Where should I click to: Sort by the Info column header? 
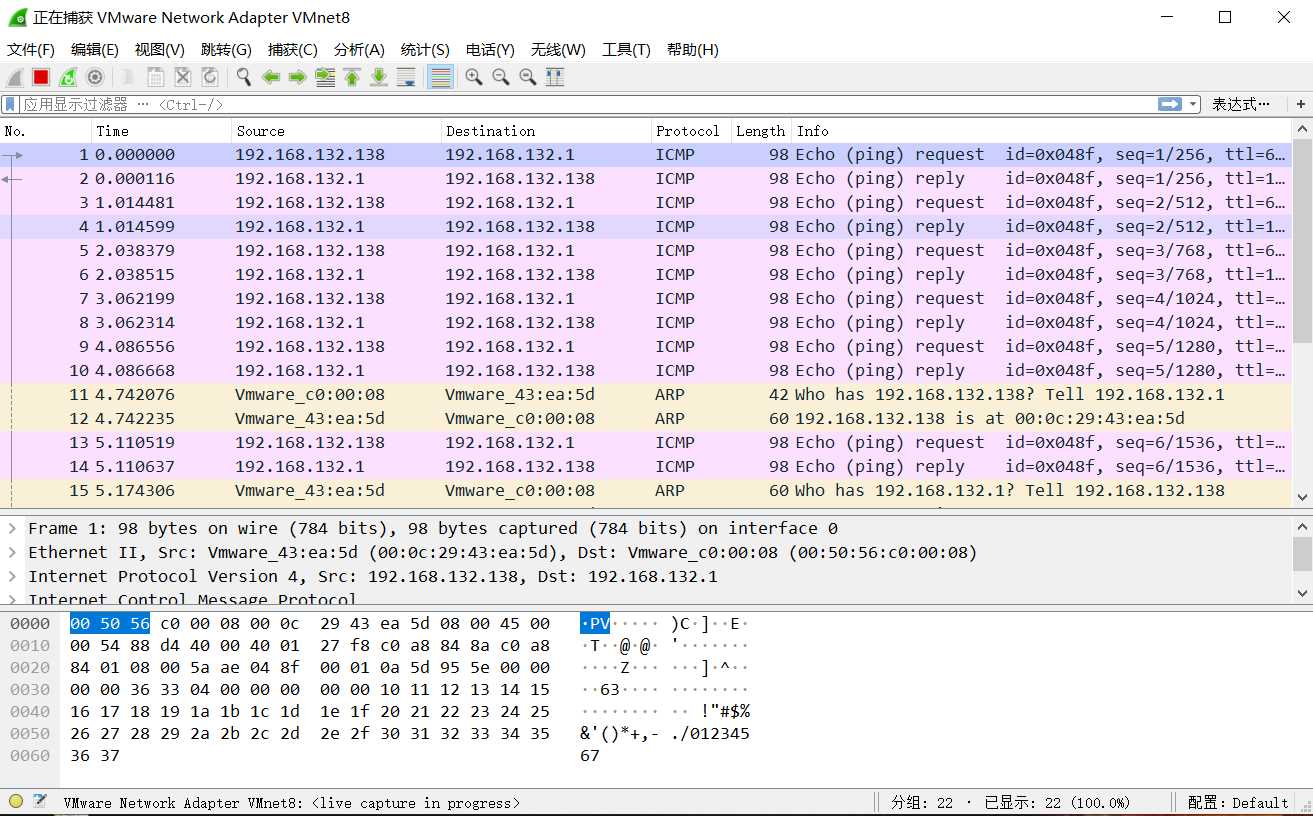pyautogui.click(x=1041, y=131)
